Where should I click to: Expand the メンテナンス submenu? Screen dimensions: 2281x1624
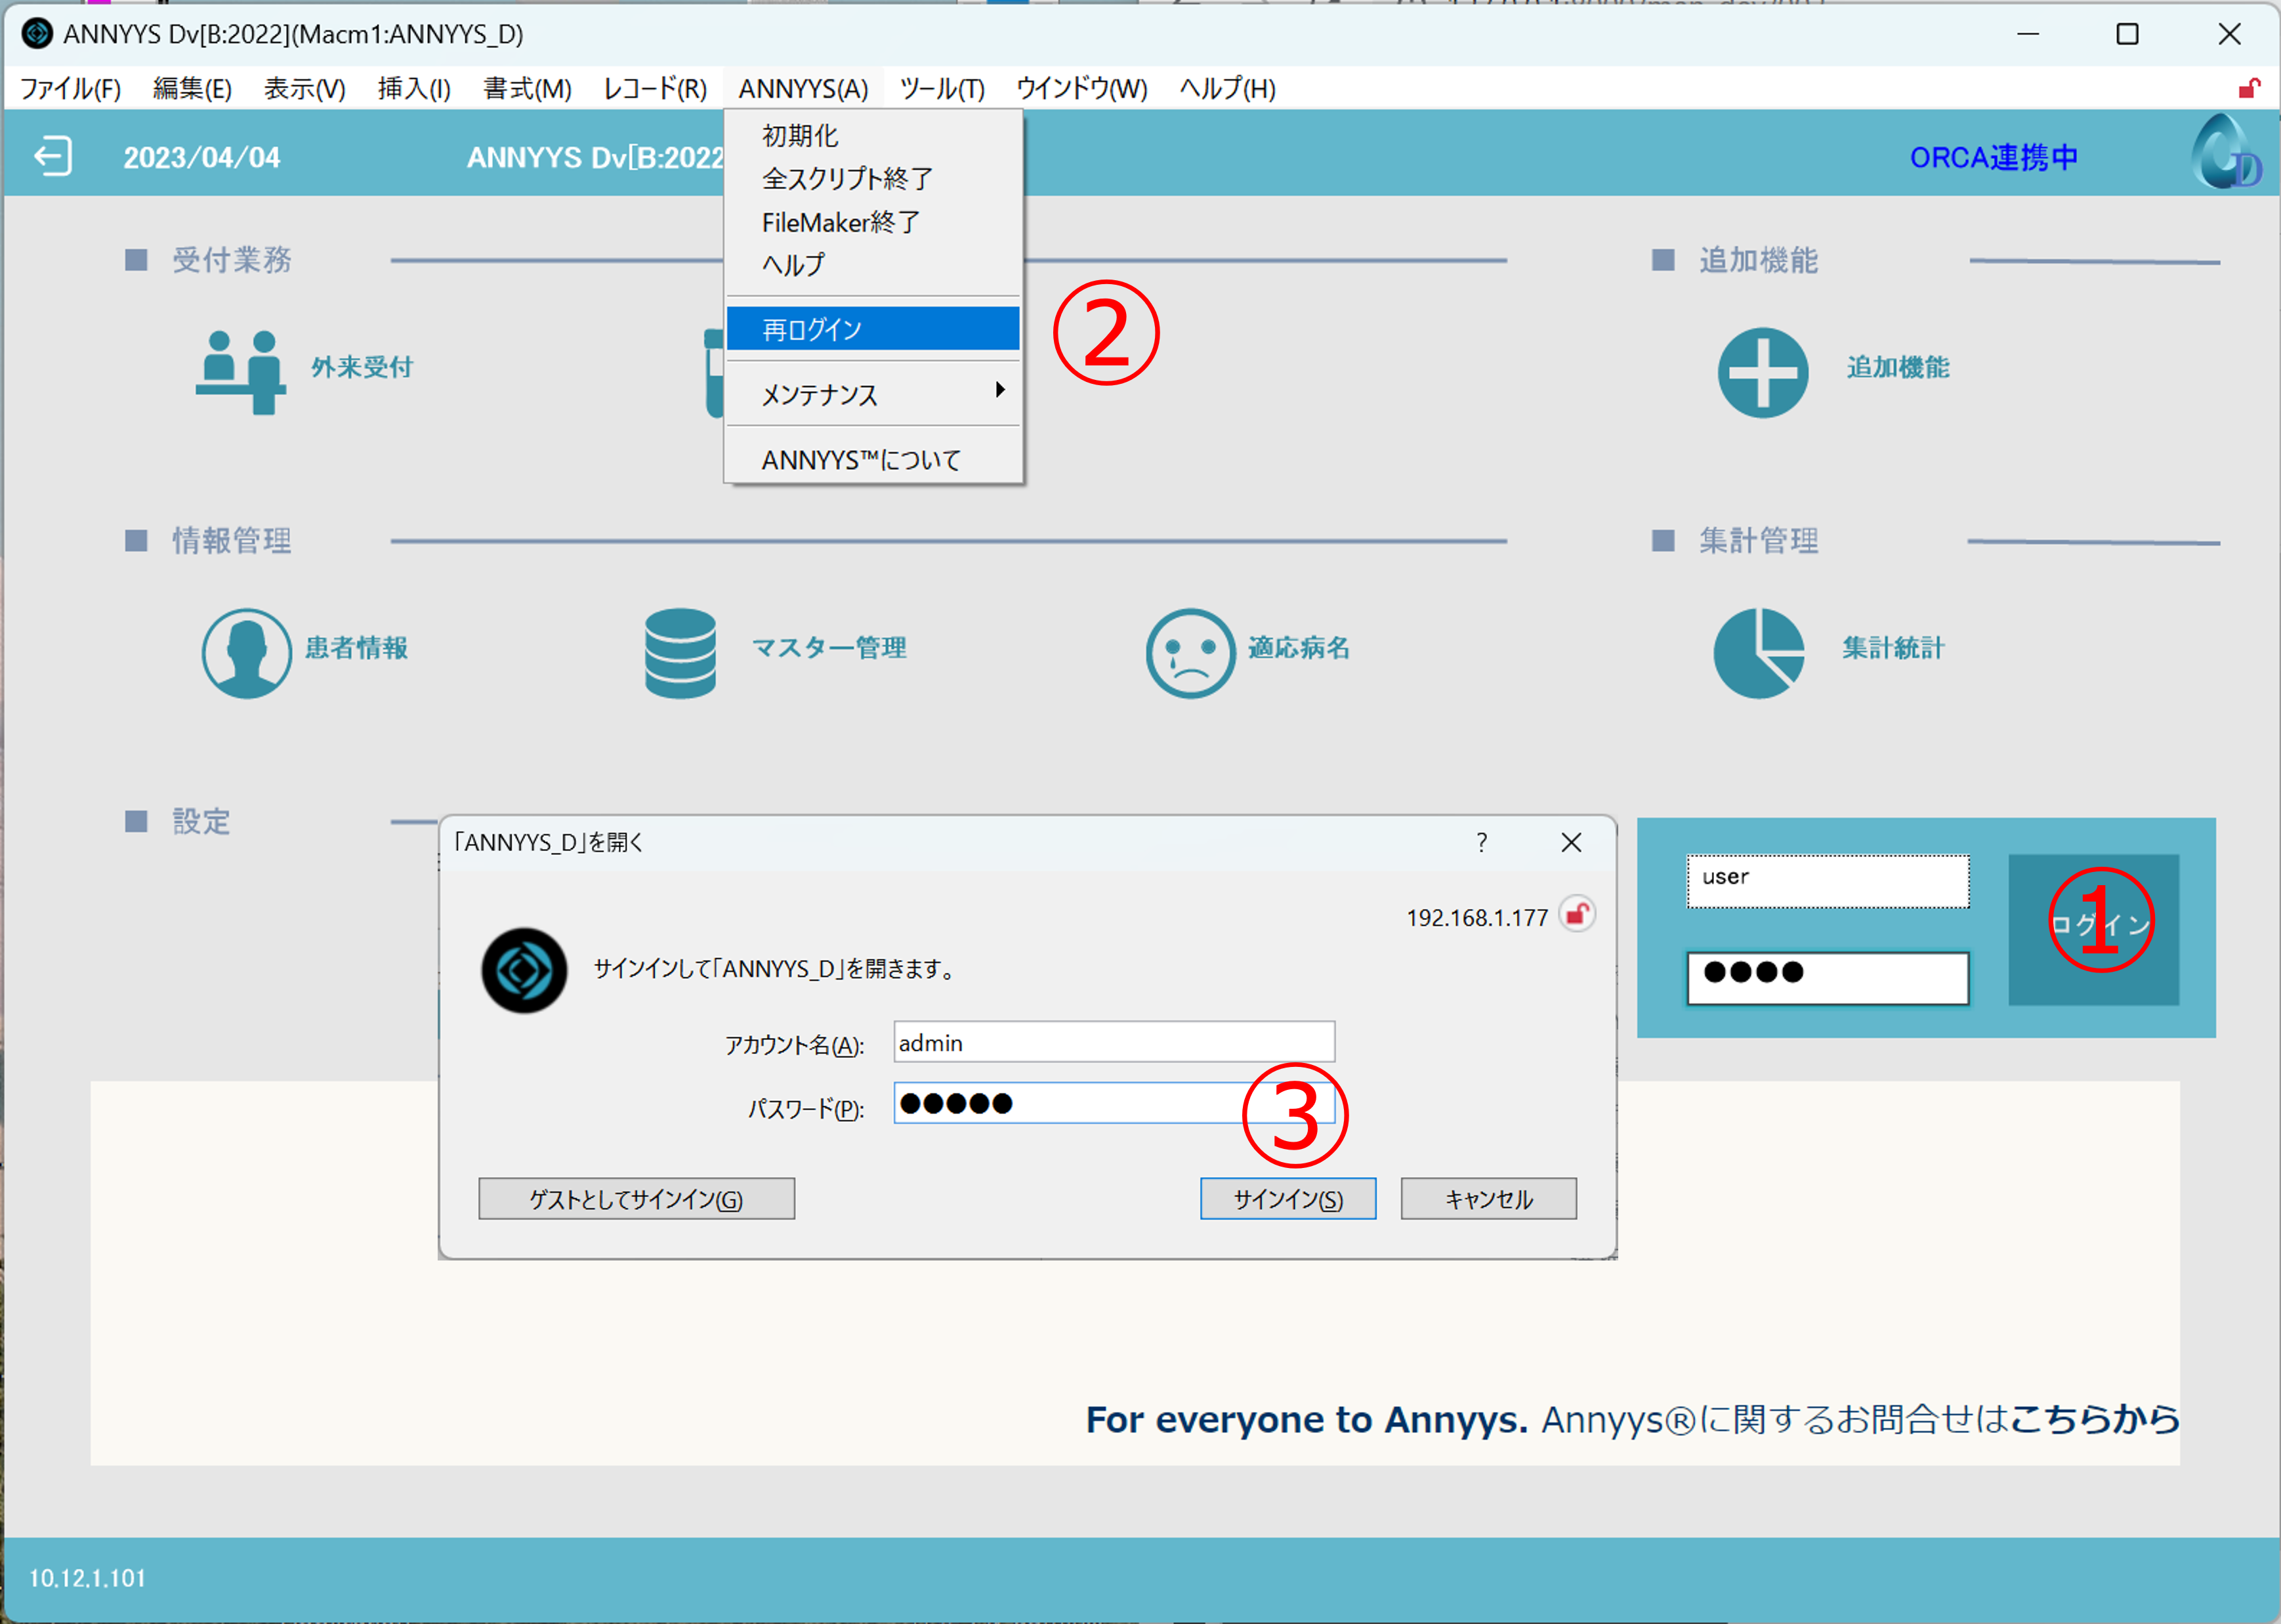[873, 394]
